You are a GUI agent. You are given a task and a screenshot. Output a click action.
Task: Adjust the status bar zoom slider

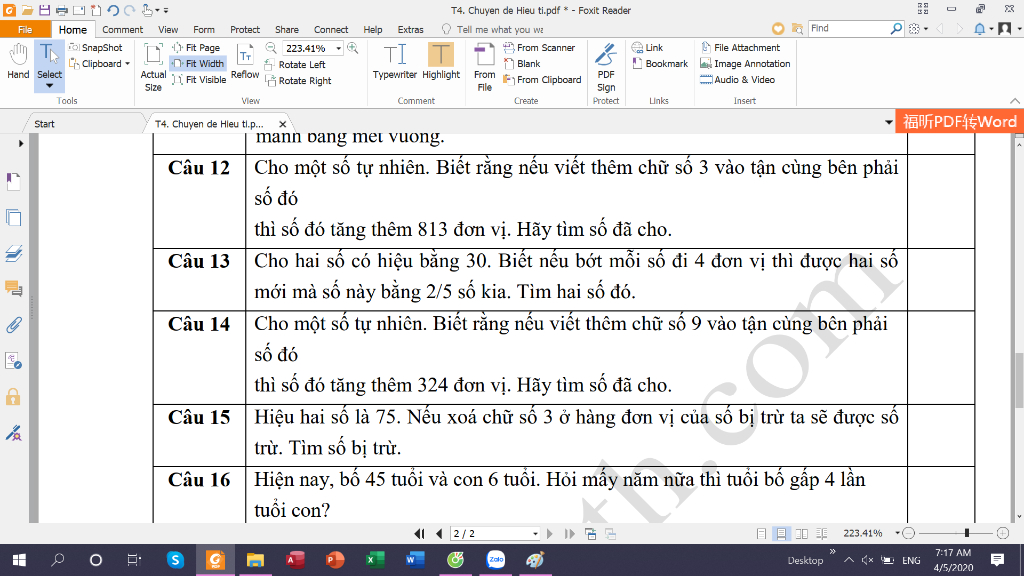click(x=967, y=534)
